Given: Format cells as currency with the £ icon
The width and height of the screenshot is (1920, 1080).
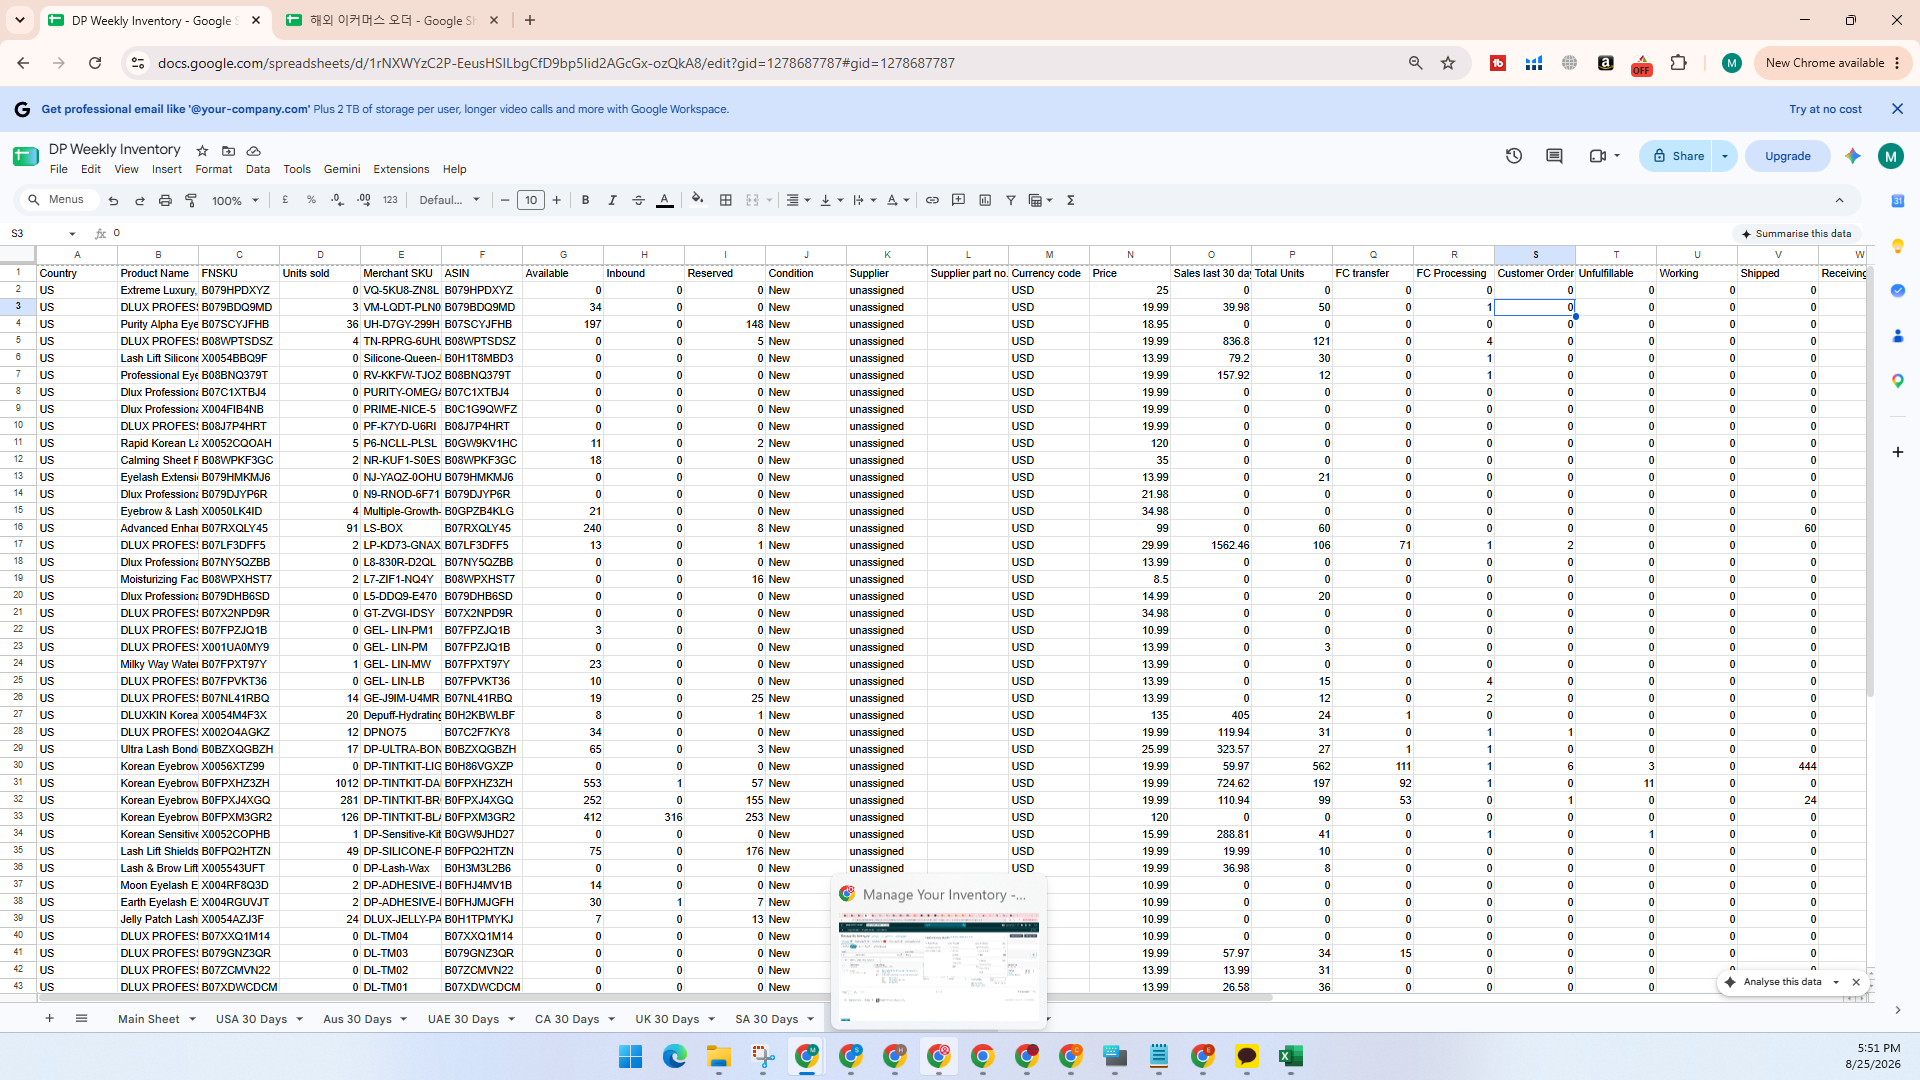Looking at the screenshot, I should pos(285,200).
